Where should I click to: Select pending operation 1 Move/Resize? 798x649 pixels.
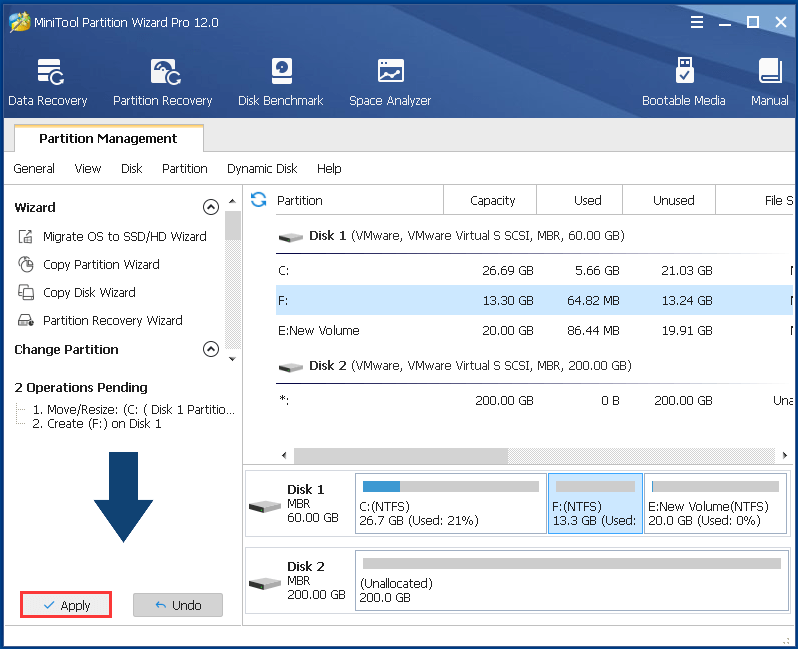[x=133, y=410]
